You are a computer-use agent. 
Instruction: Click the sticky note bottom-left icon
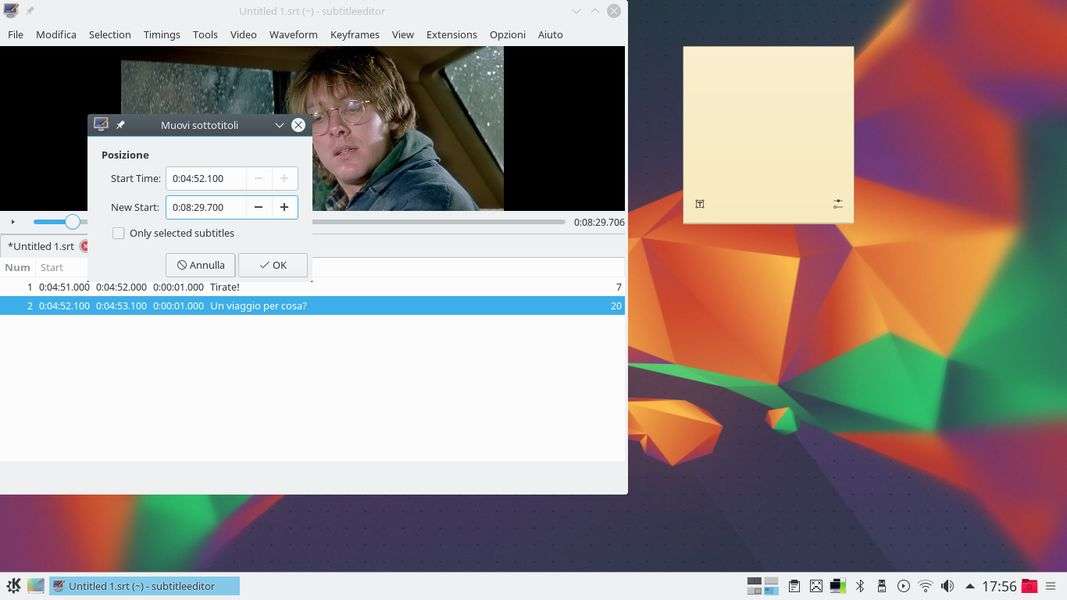(x=700, y=204)
